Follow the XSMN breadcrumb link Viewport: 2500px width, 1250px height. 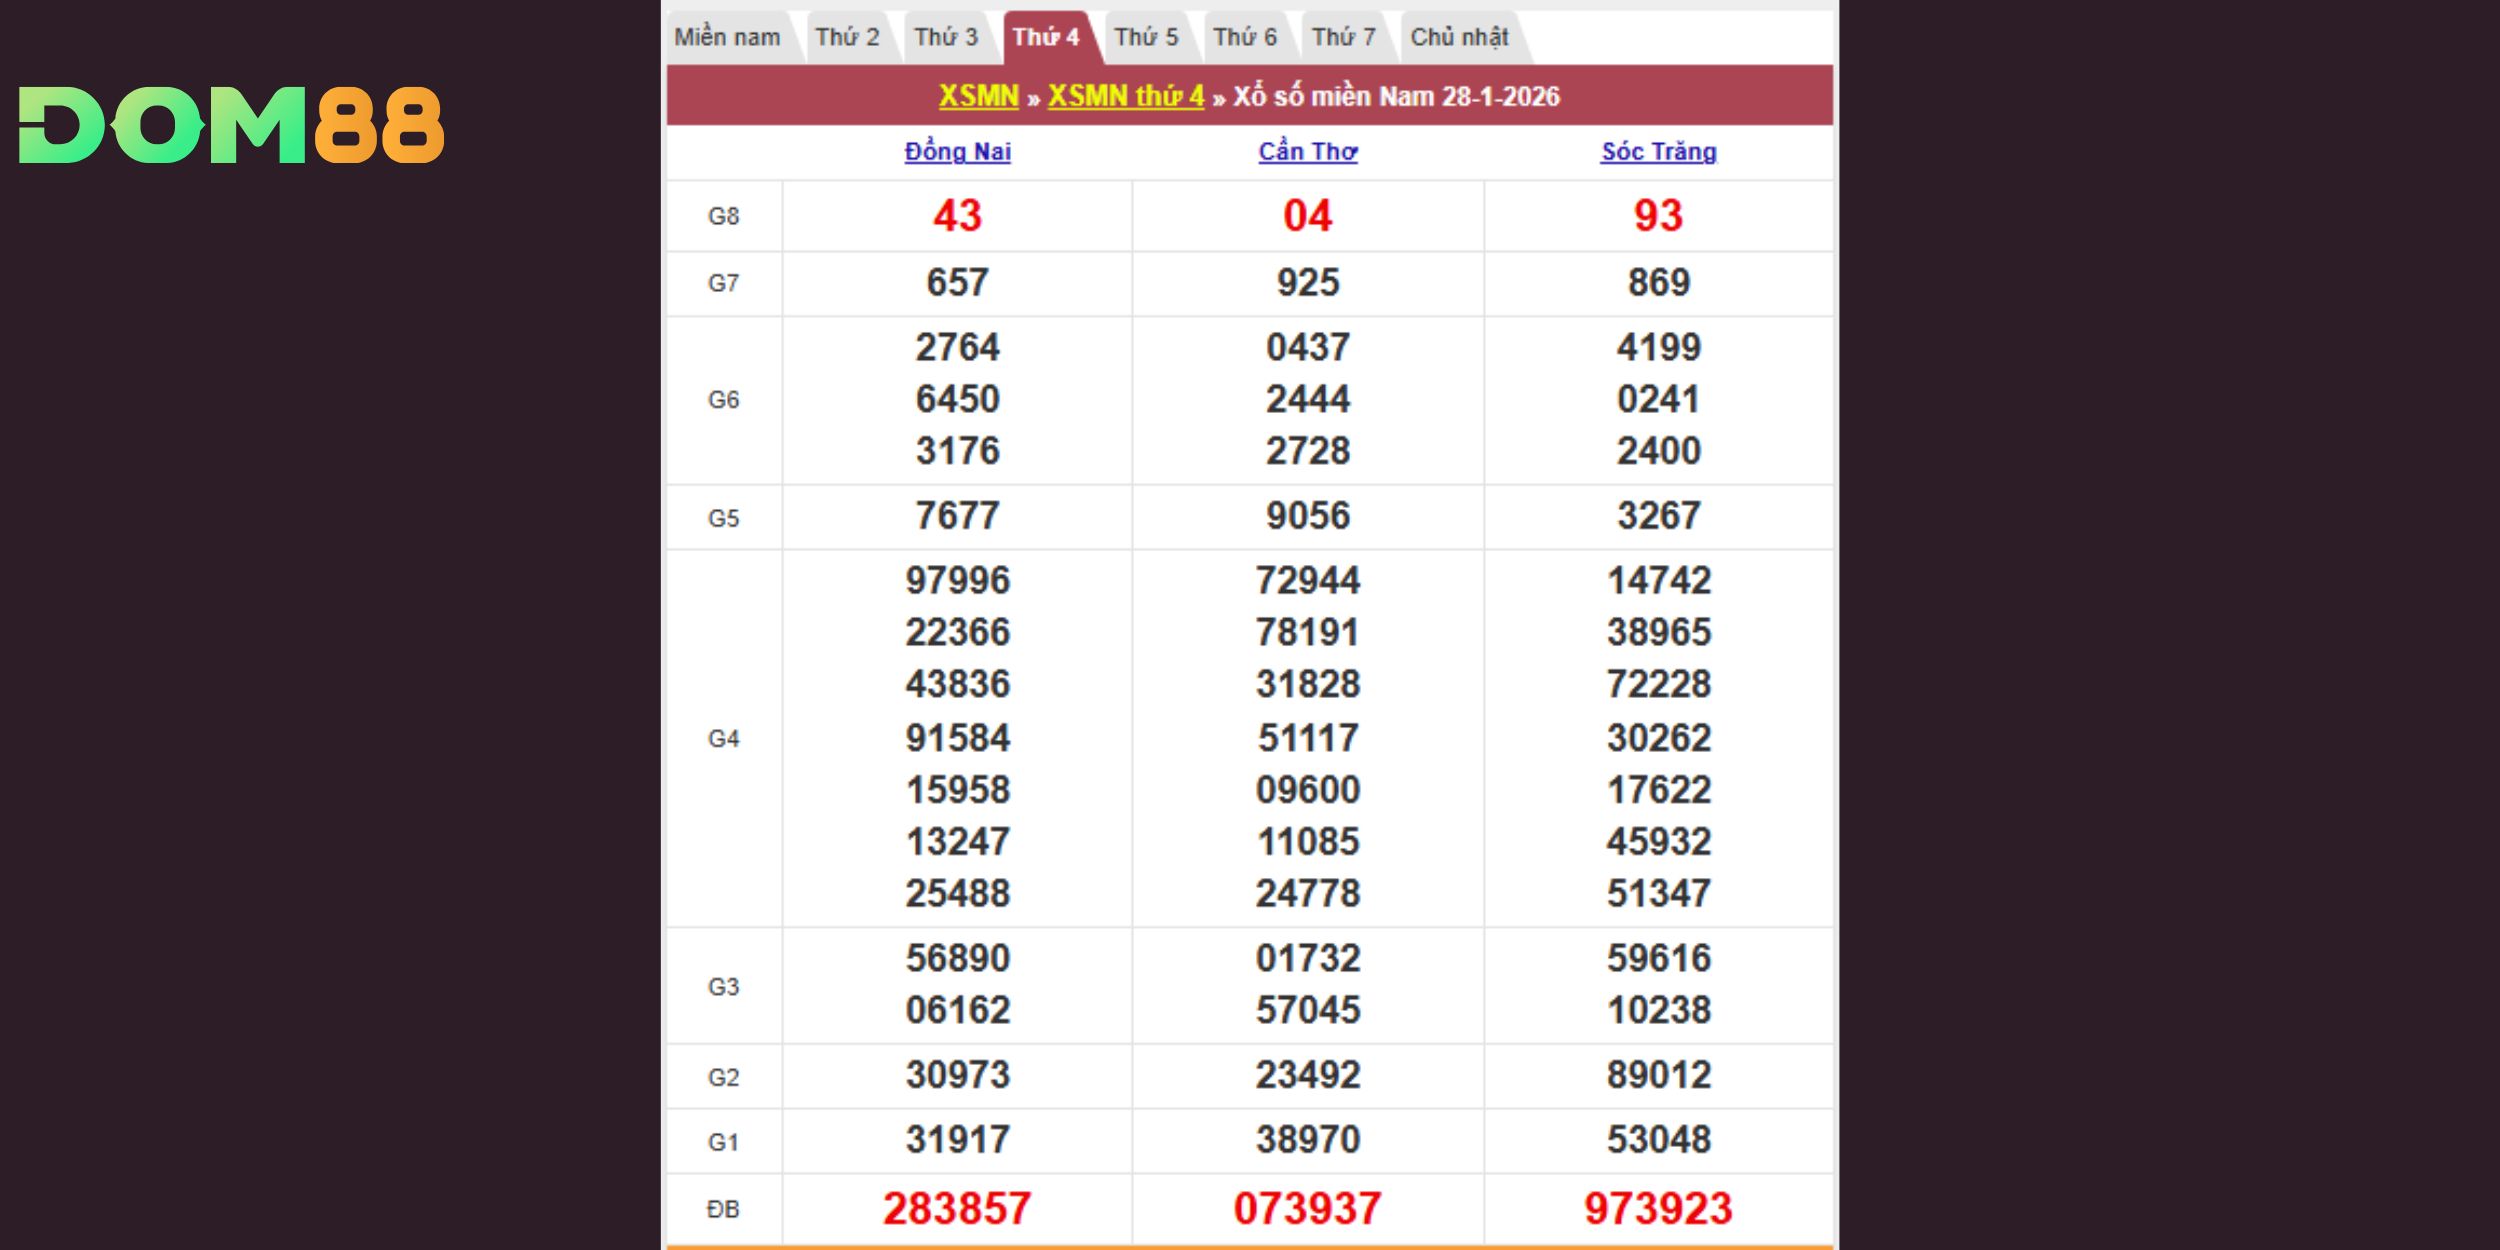(x=978, y=96)
